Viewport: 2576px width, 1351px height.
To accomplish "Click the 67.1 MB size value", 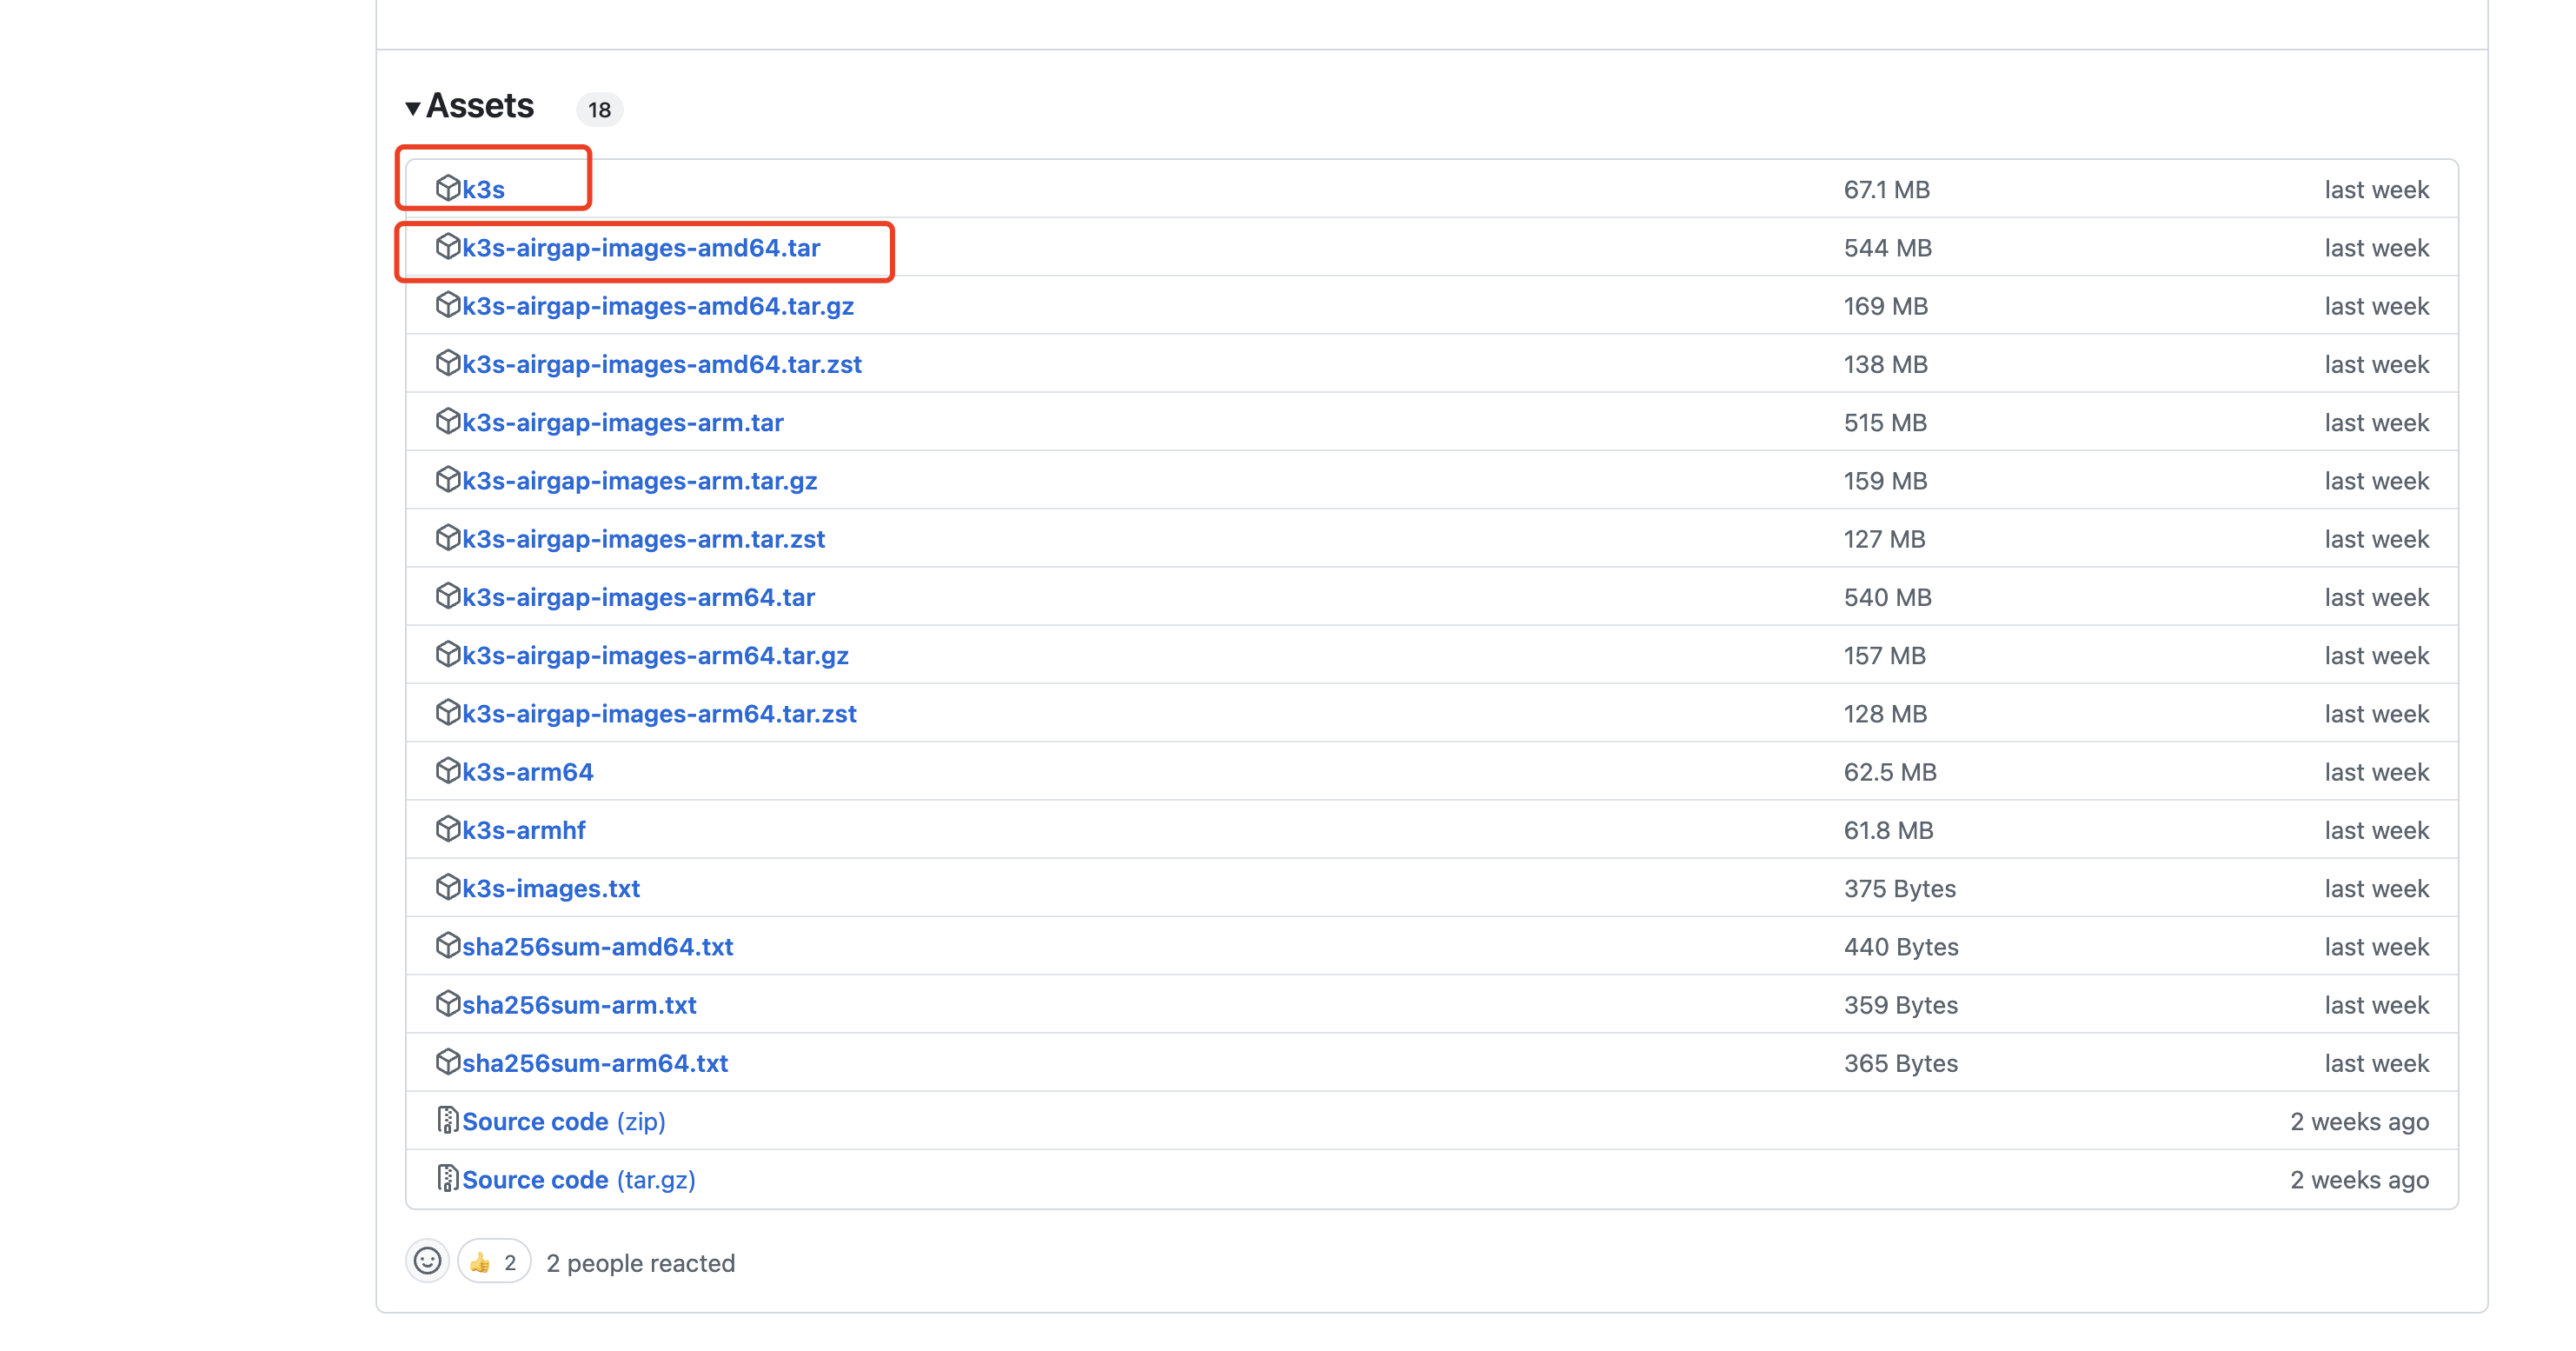I will coord(1887,189).
